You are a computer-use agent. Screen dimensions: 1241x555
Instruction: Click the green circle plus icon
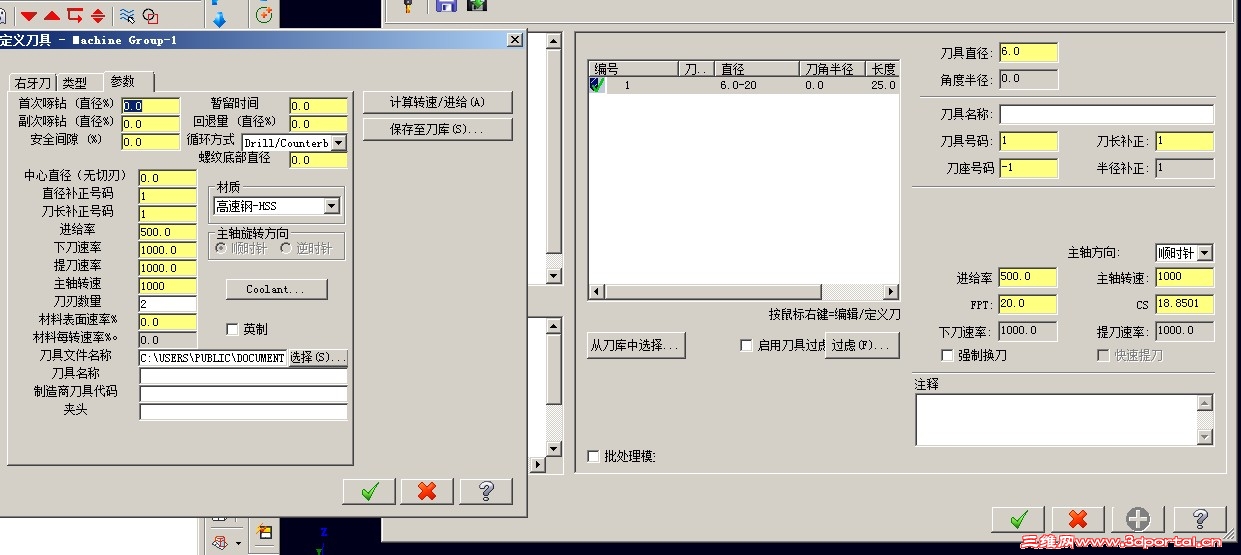[x=264, y=14]
